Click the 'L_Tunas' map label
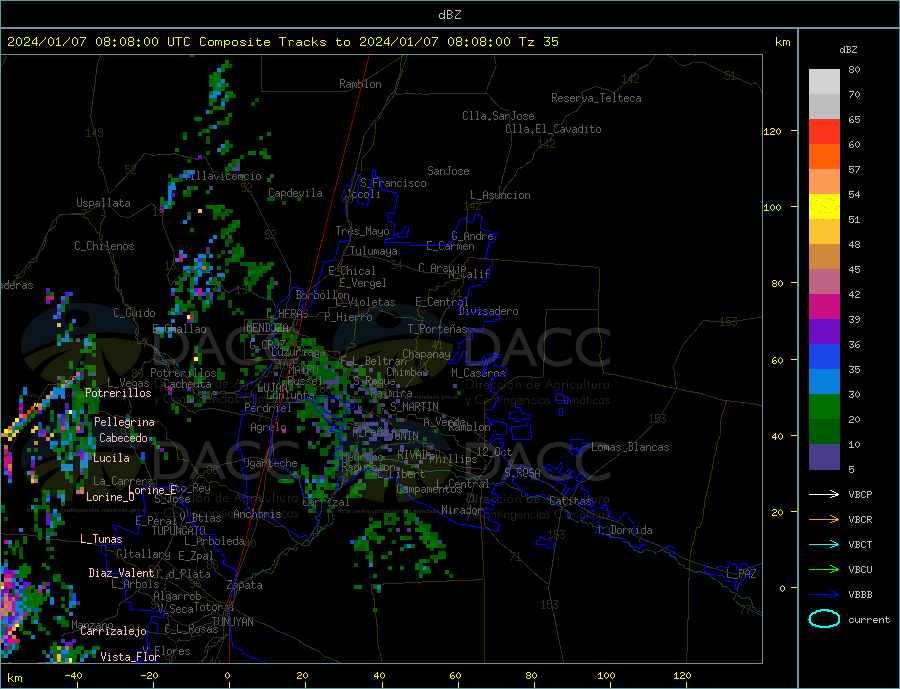The width and height of the screenshot is (900, 689). tap(101, 539)
